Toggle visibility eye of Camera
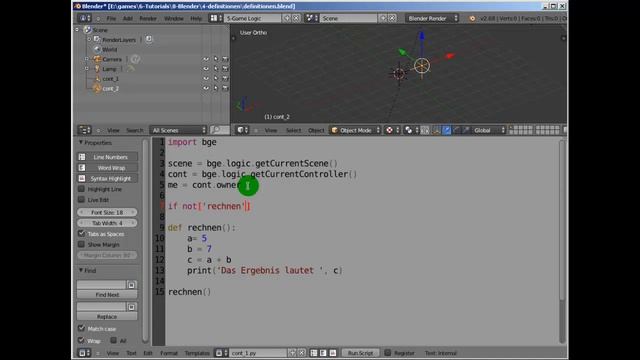 (206, 59)
